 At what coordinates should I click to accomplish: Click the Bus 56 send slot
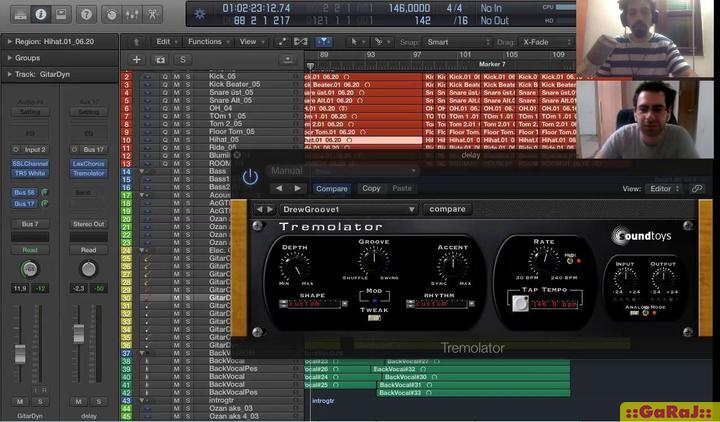(24, 192)
